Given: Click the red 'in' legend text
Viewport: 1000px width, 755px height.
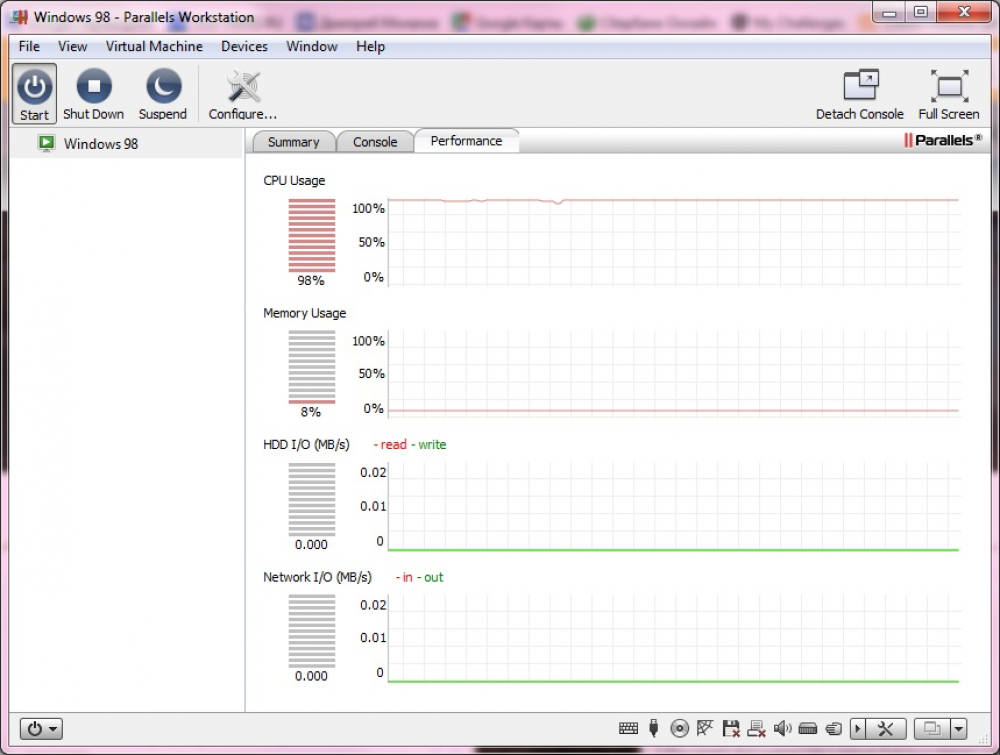Looking at the screenshot, I should click(x=408, y=577).
